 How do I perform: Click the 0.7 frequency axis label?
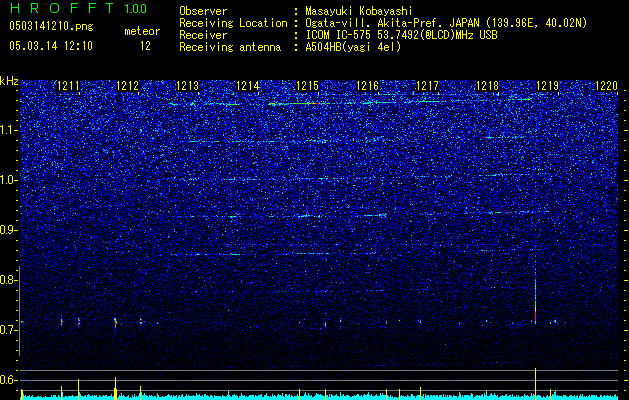click(9, 330)
